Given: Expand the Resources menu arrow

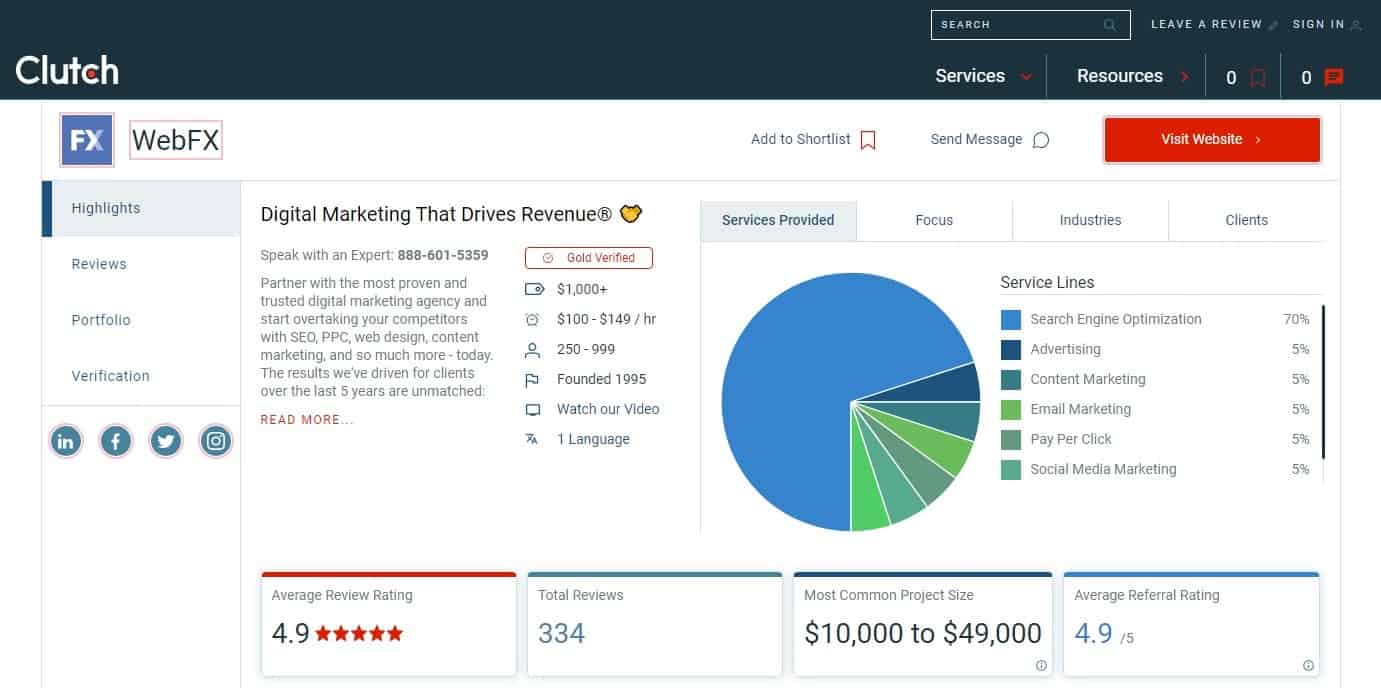Looking at the screenshot, I should 1185,77.
